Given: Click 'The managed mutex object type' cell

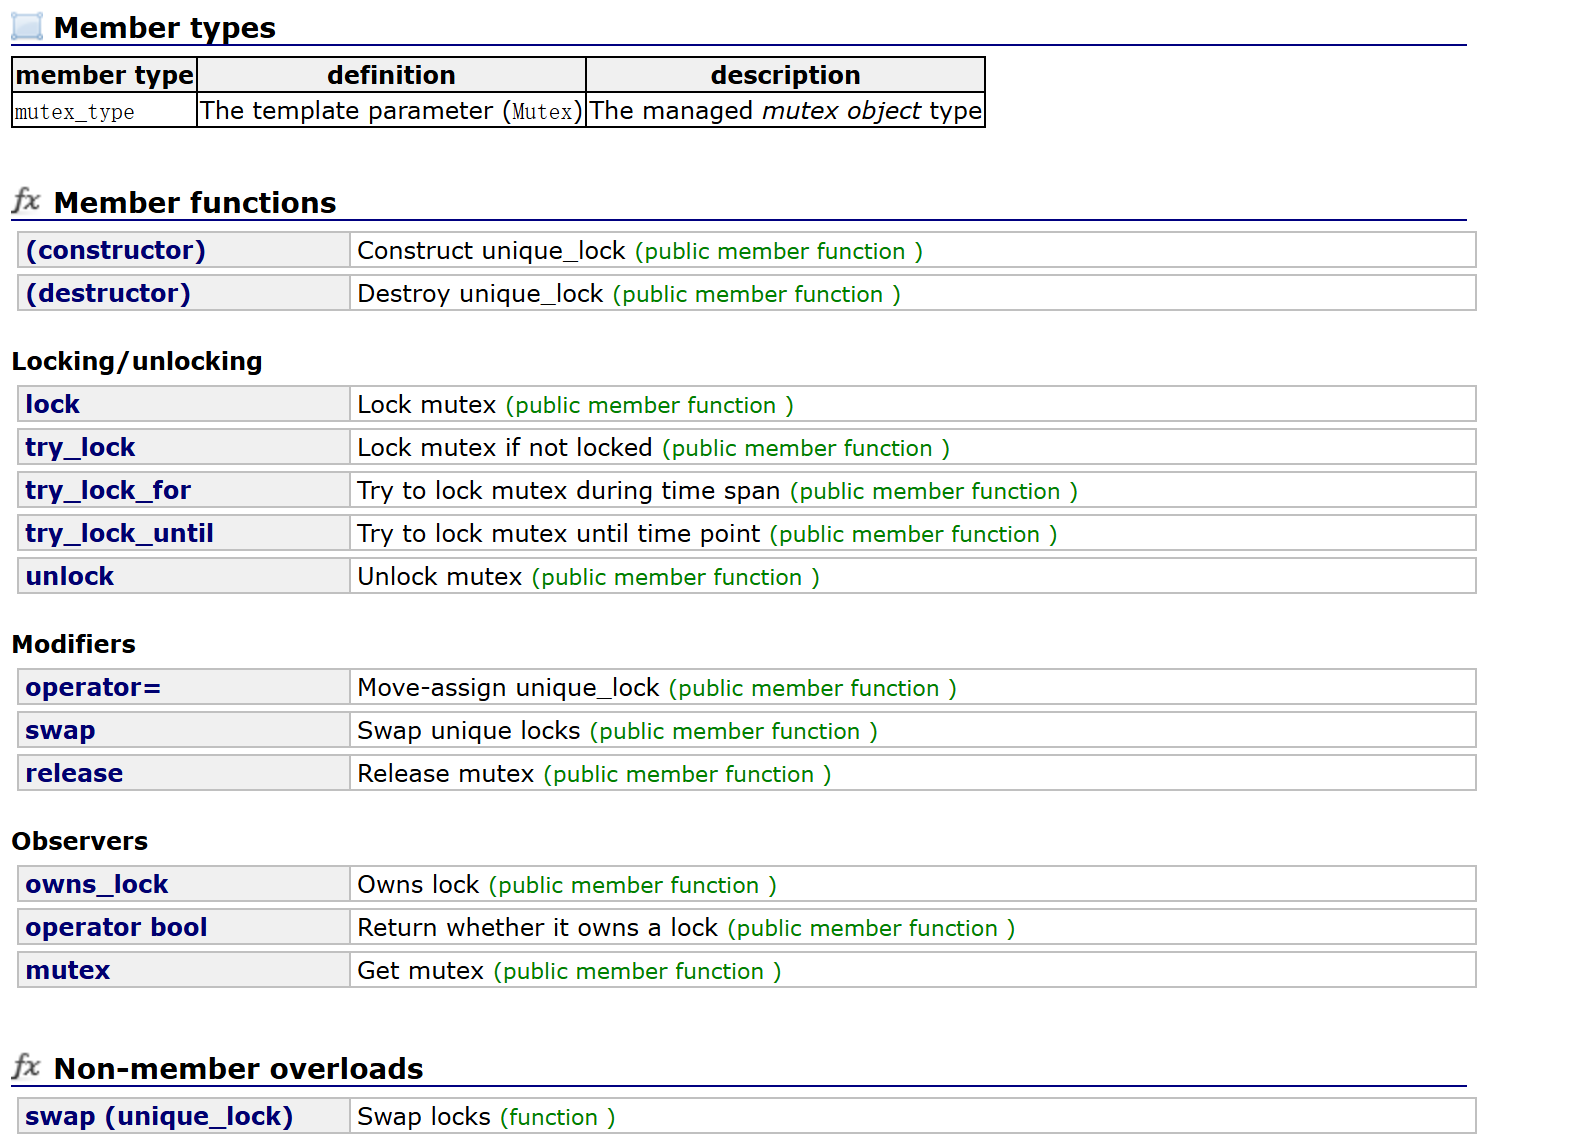Looking at the screenshot, I should click(x=785, y=111).
